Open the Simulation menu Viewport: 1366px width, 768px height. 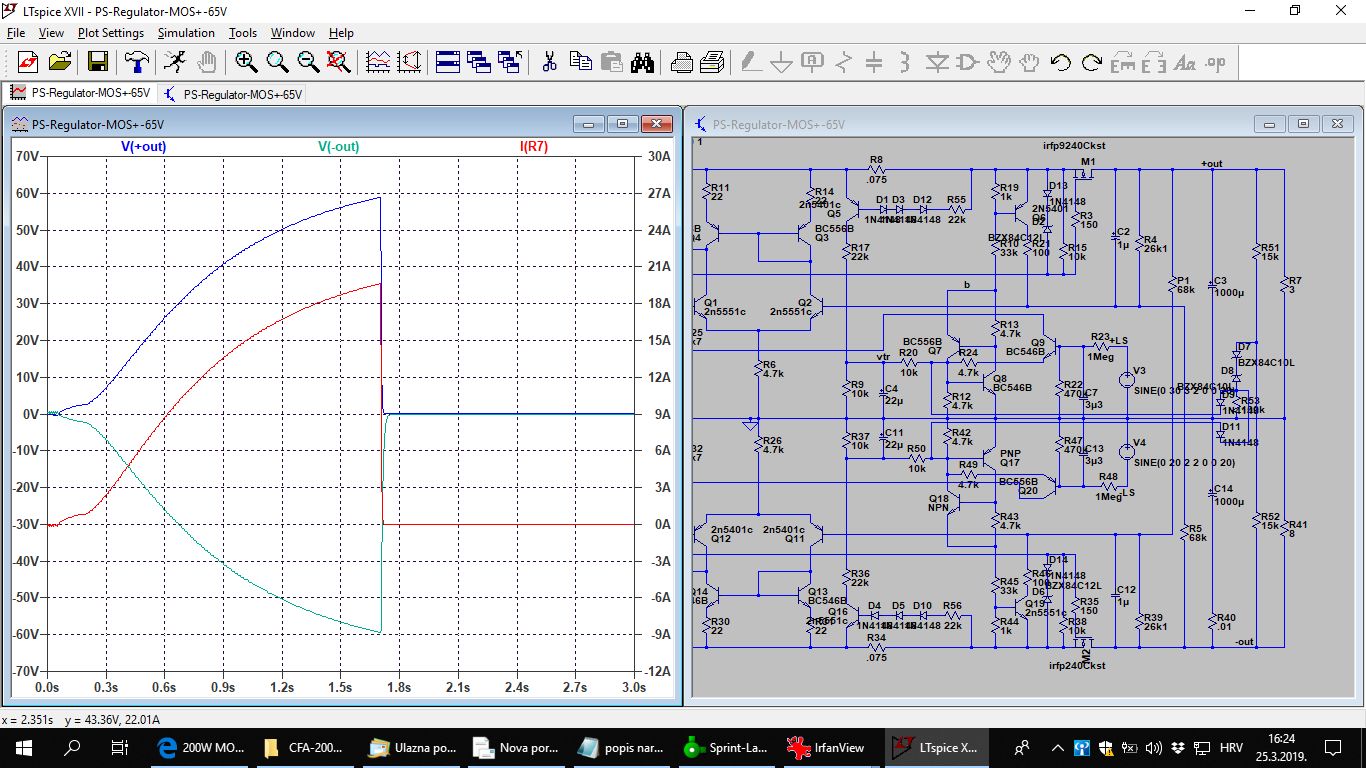click(186, 33)
